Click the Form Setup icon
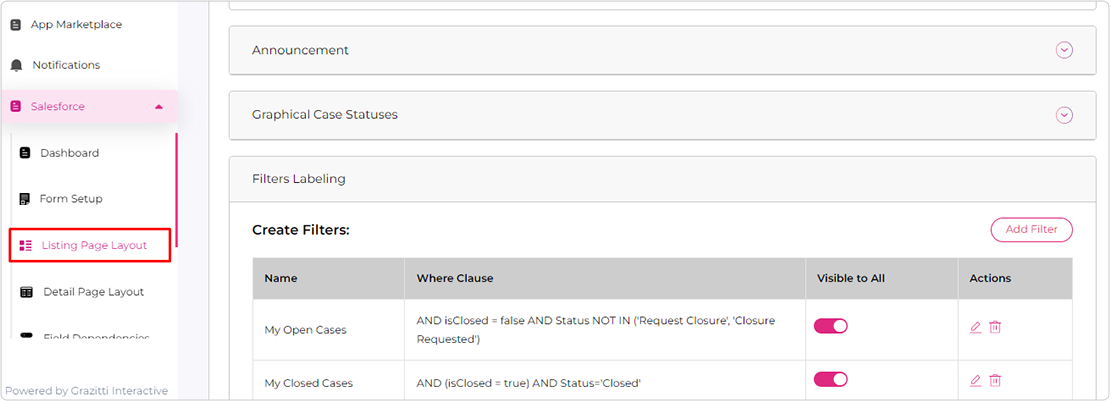This screenshot has height=401, width=1110. [25, 199]
